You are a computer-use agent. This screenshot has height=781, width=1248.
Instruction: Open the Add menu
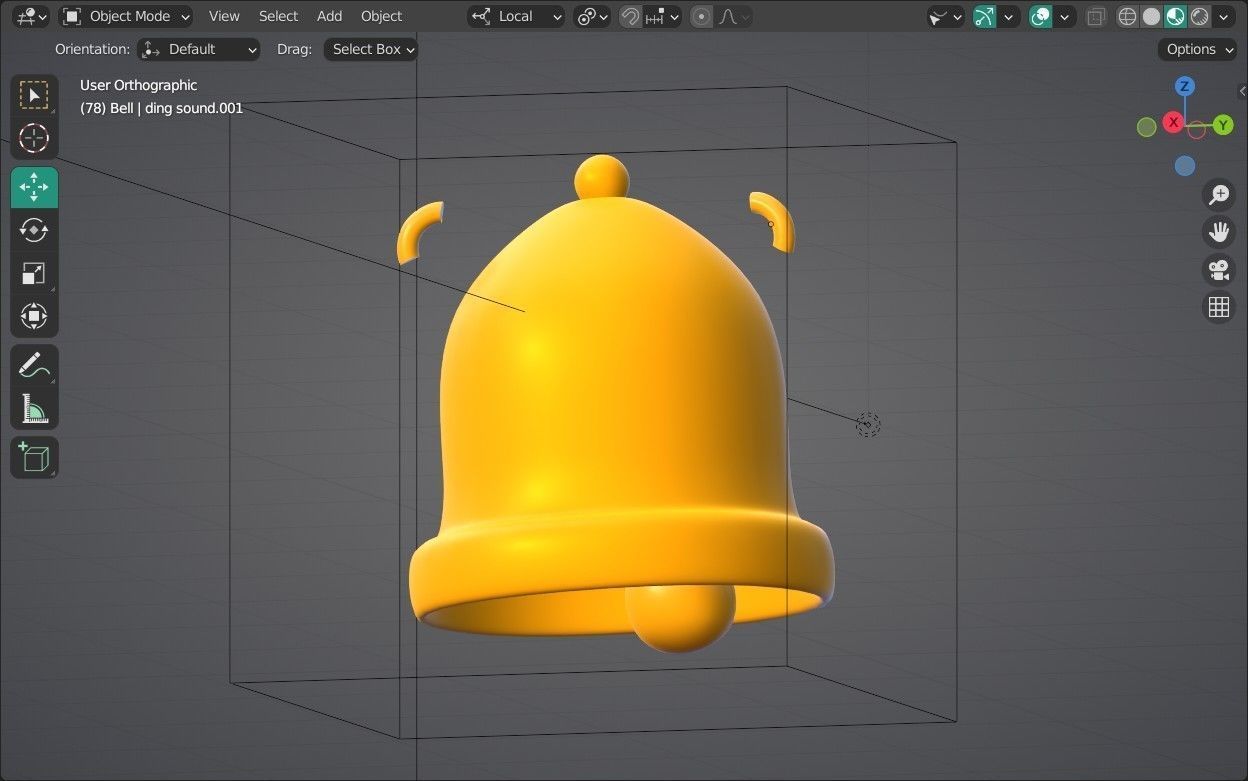coord(329,16)
